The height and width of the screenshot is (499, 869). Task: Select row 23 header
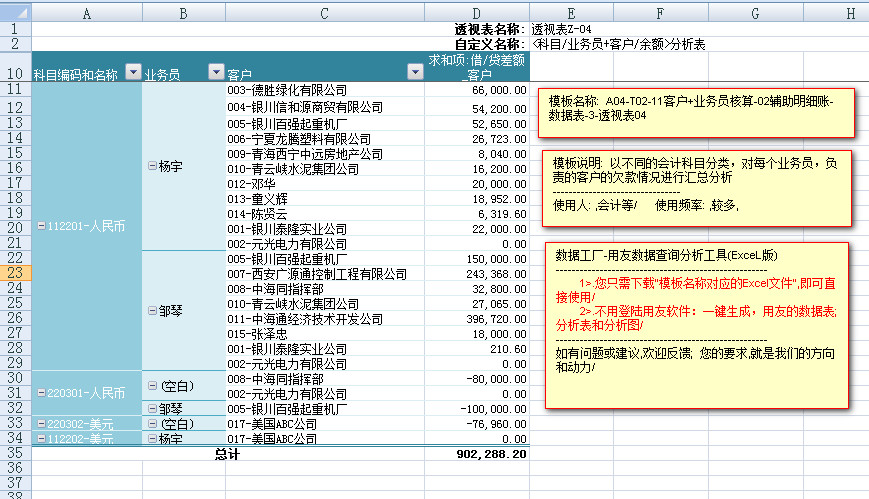(15, 273)
